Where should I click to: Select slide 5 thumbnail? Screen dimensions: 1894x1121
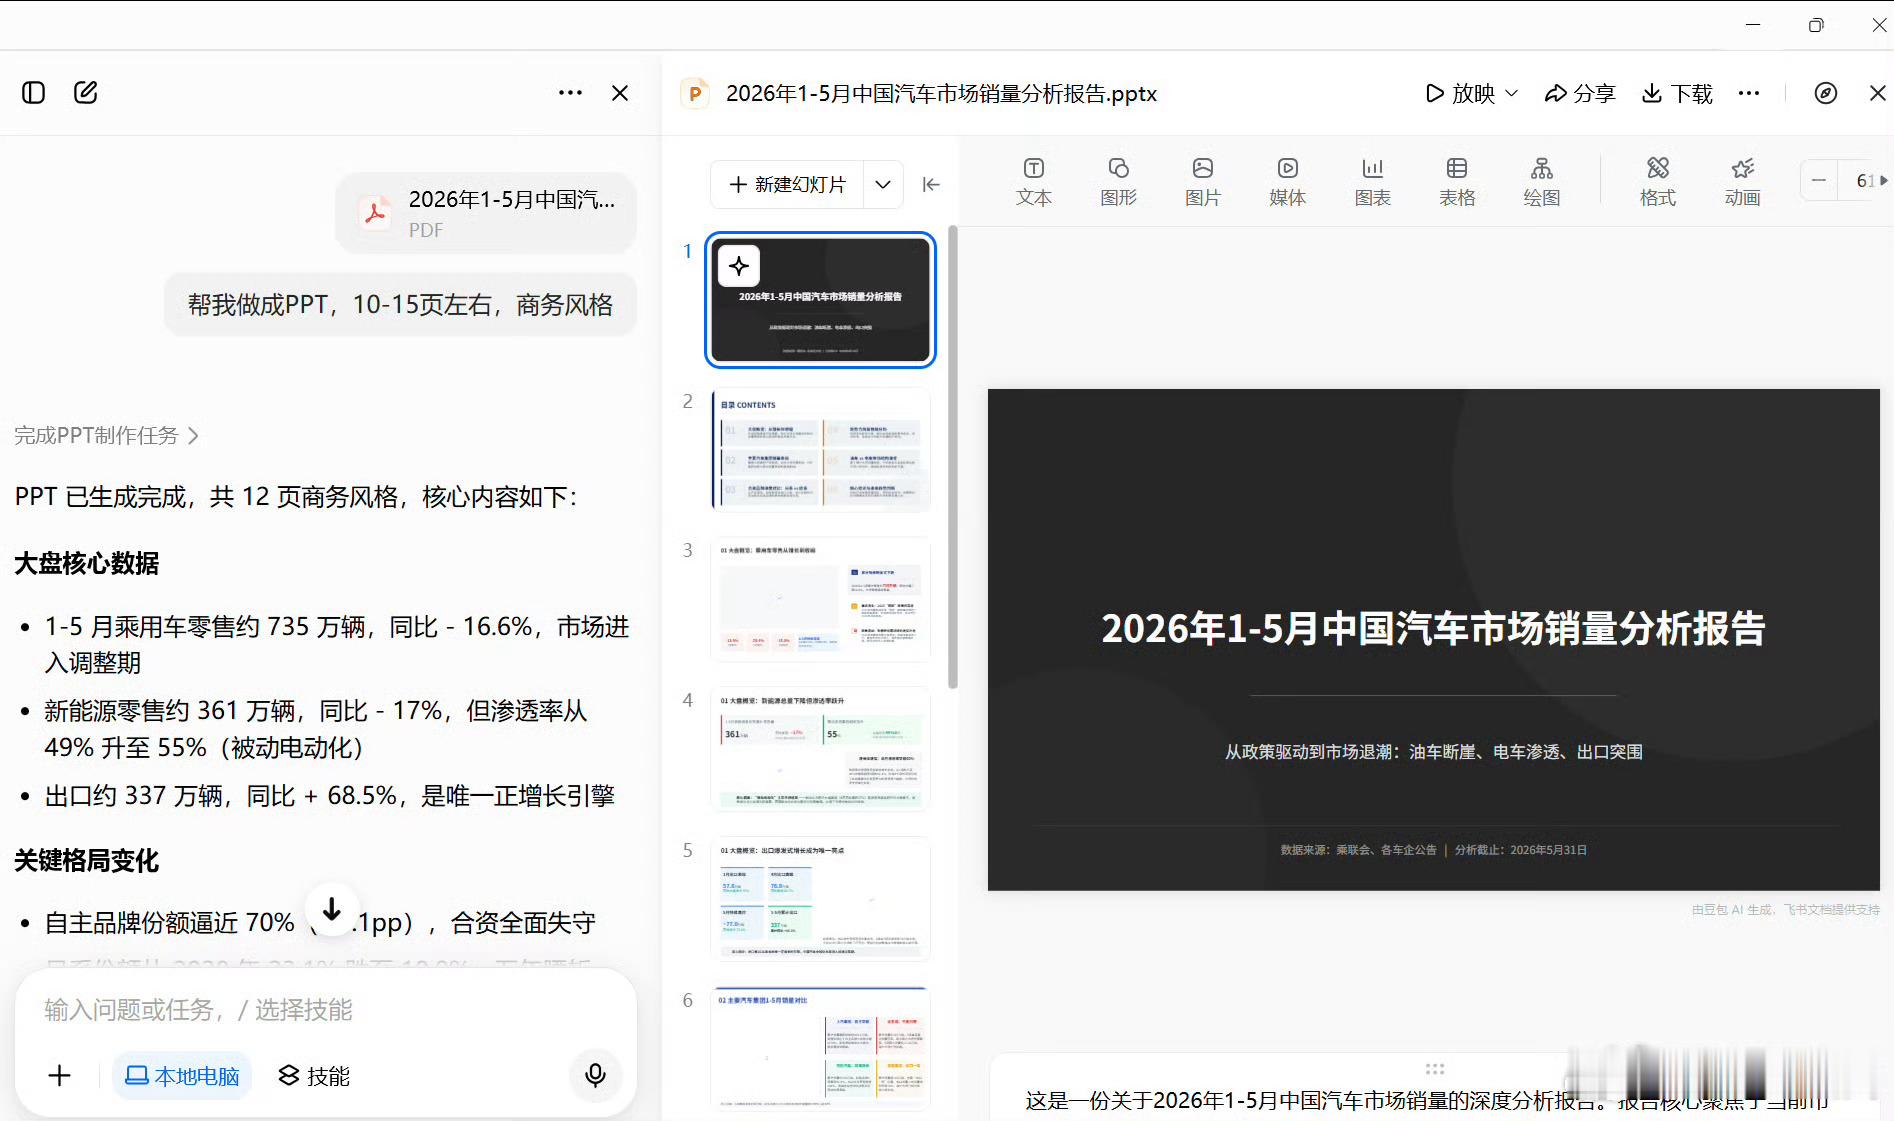pos(820,900)
